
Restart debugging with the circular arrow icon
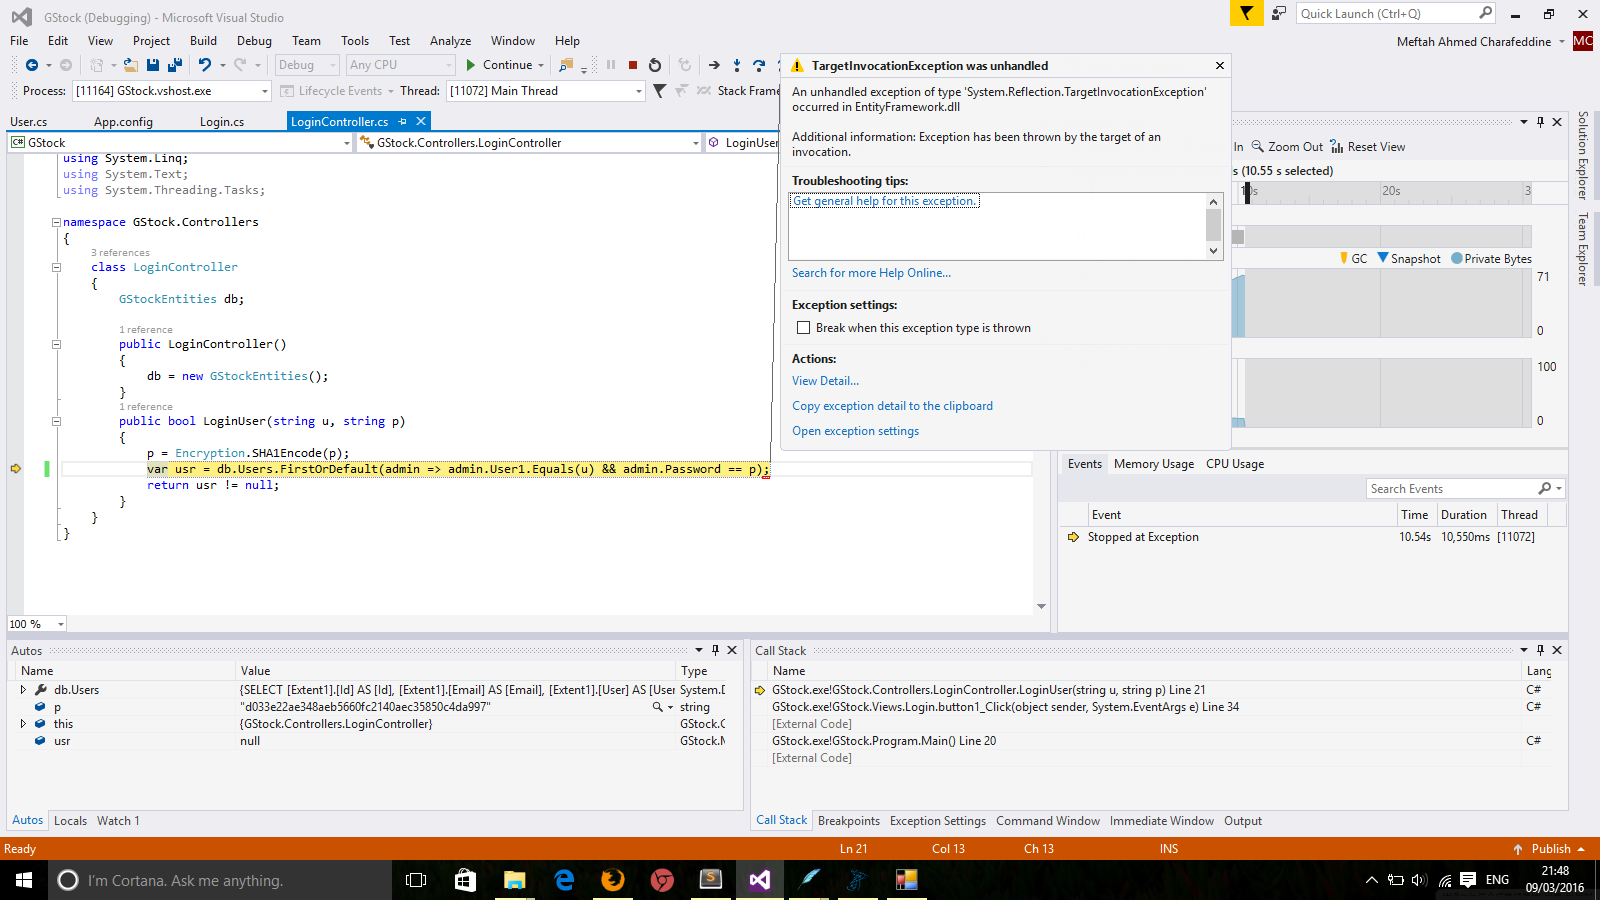point(655,65)
